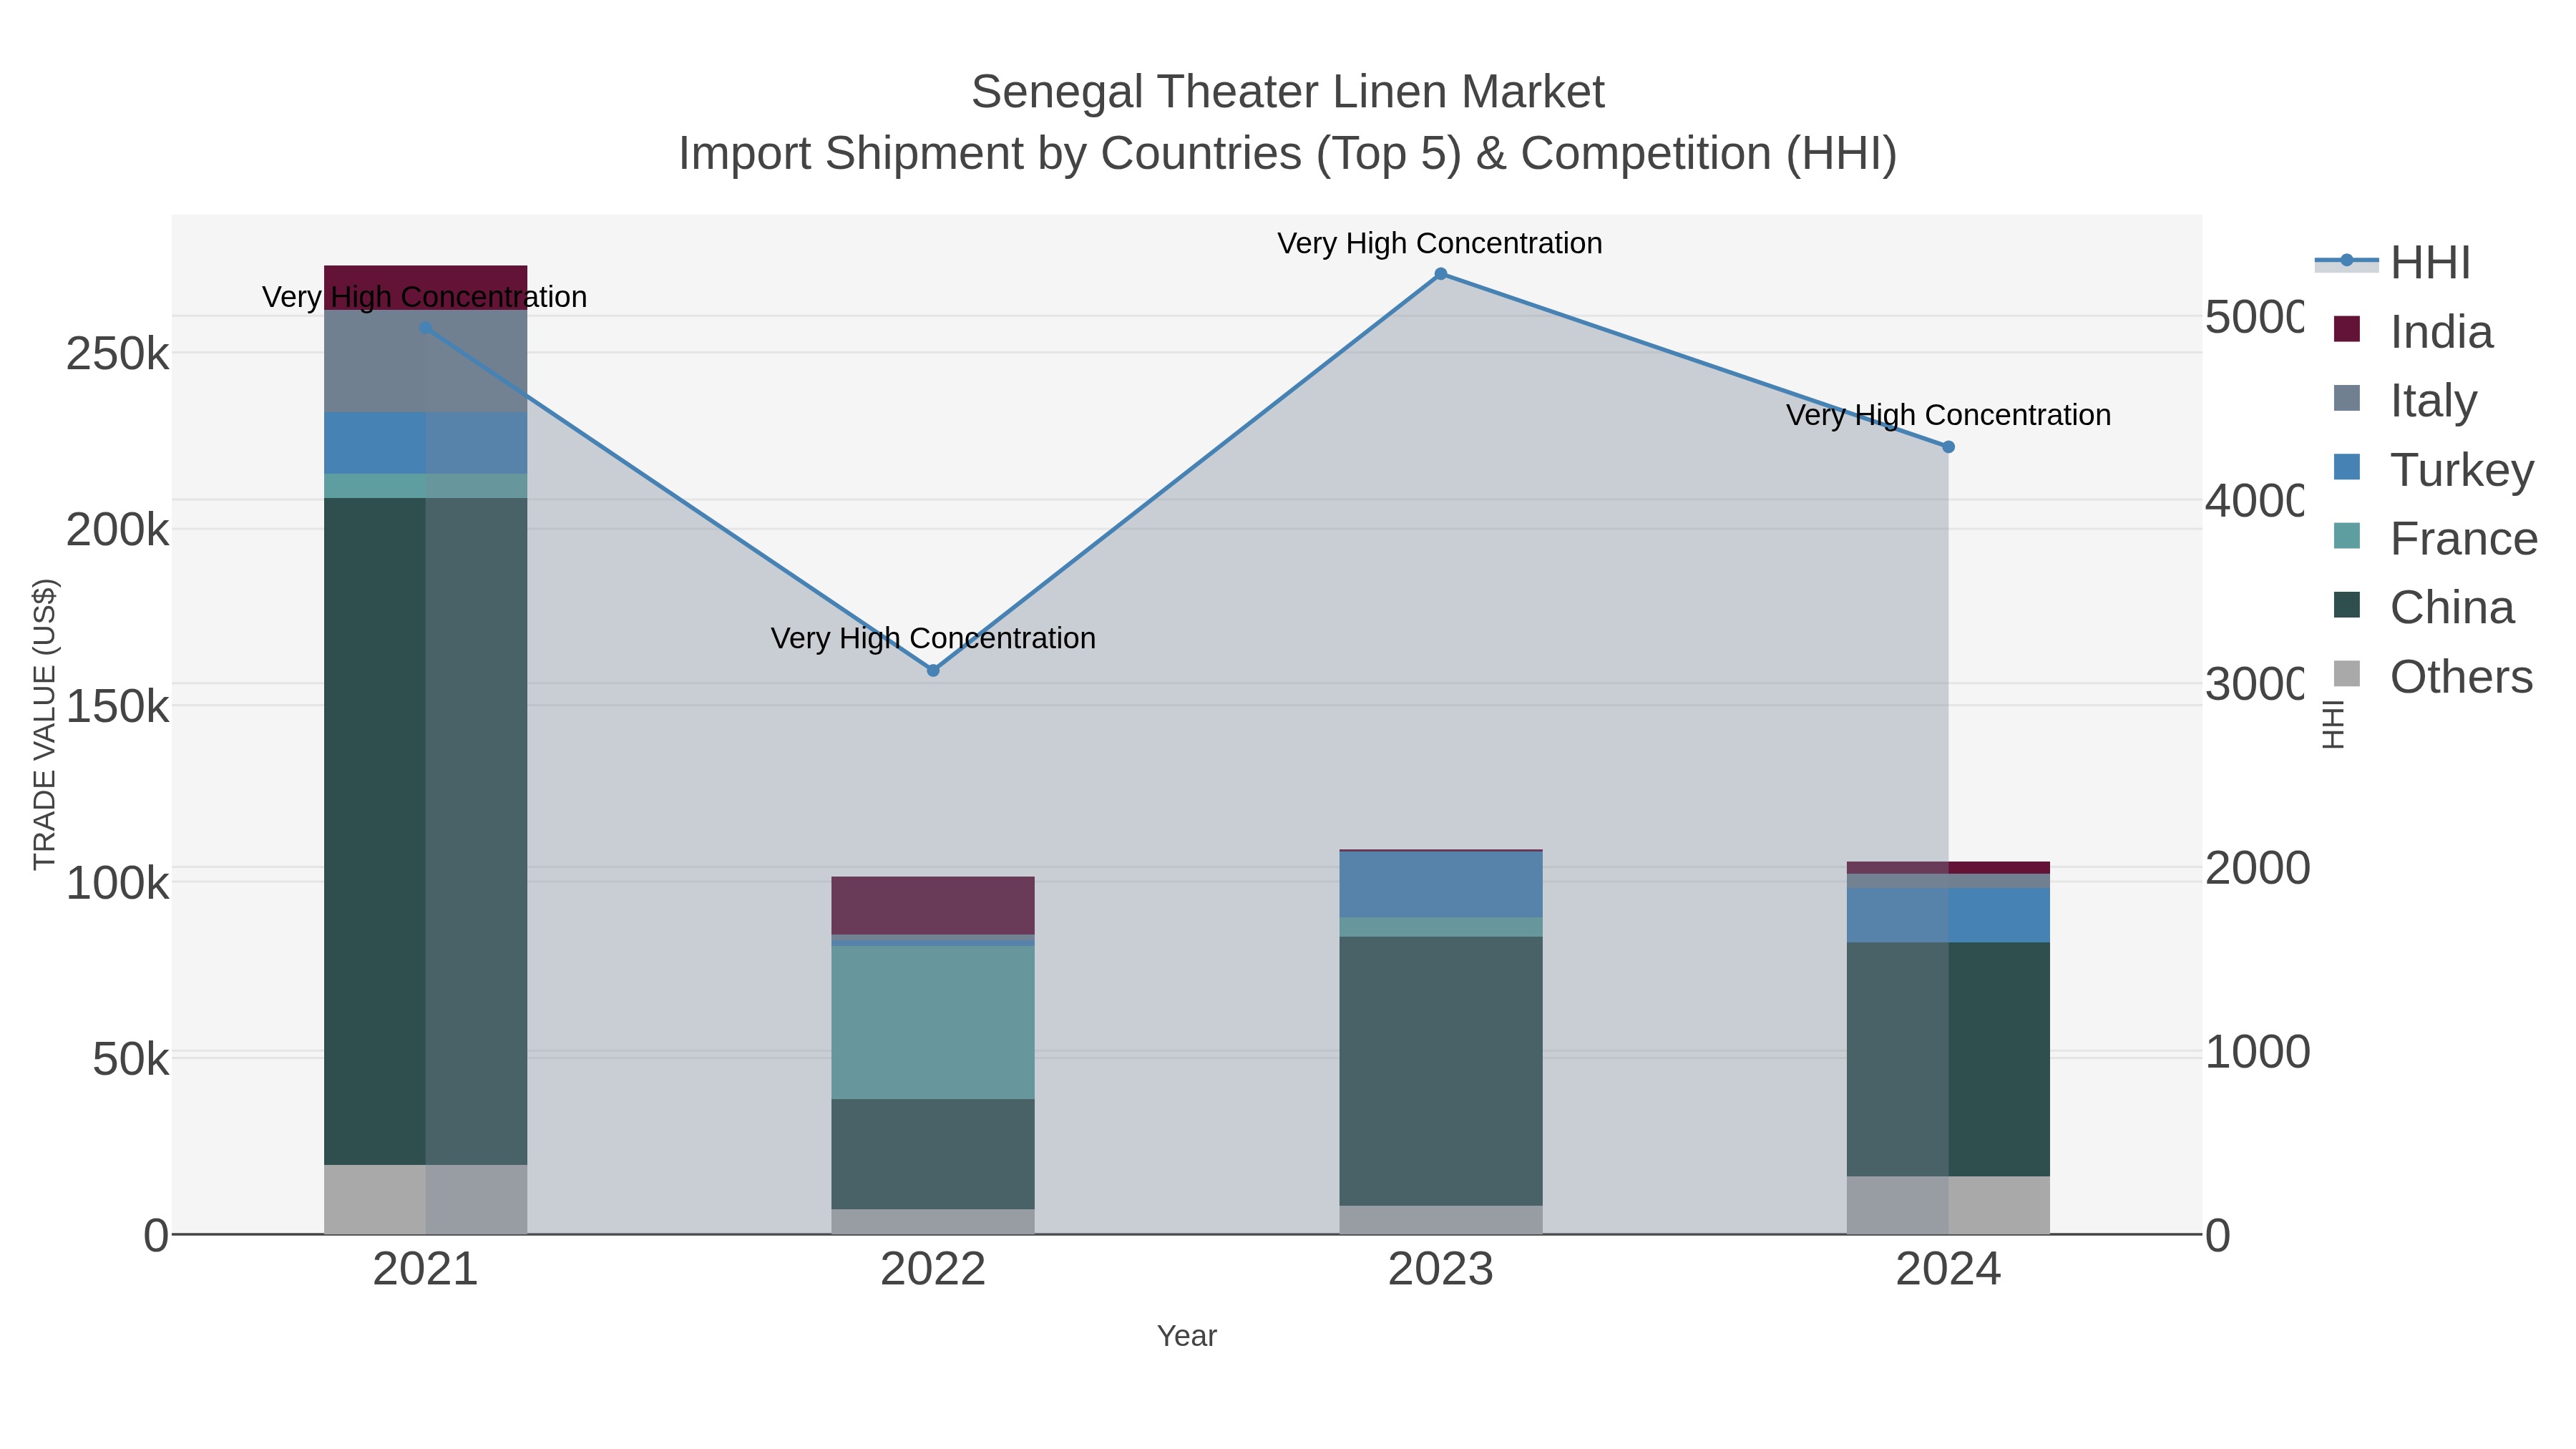2576x1449 pixels.
Task: Click the India maroon legend swatch
Action: (2346, 329)
